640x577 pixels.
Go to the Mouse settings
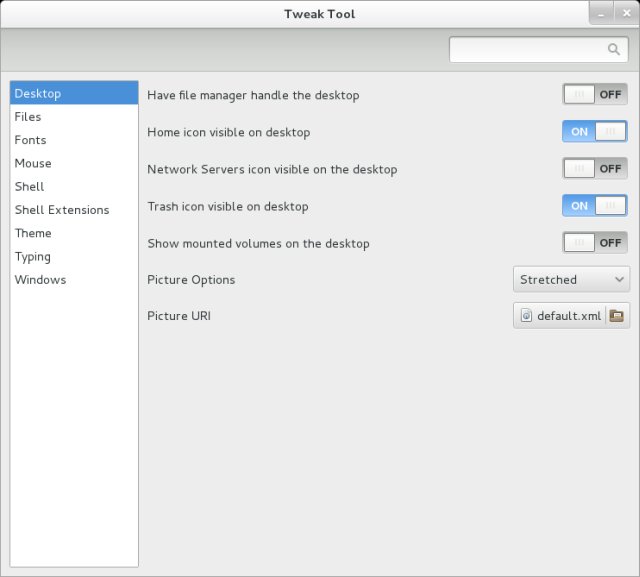74,163
